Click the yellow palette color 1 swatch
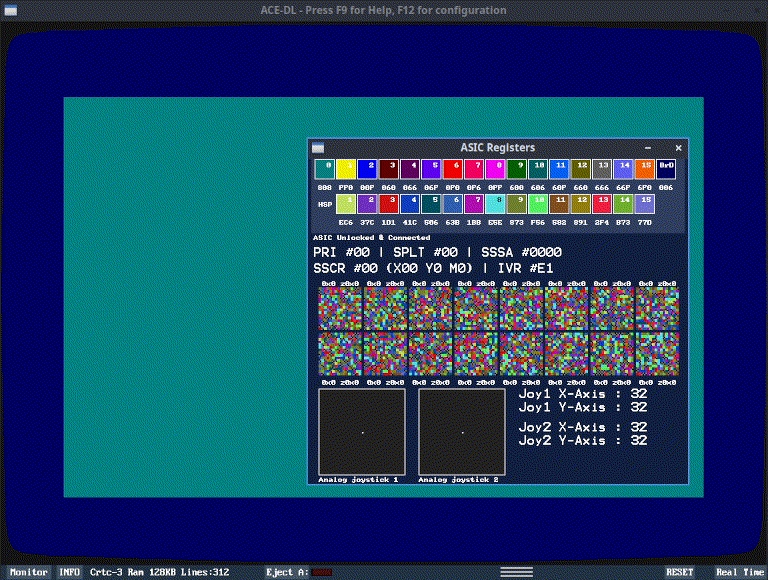768x580 pixels. coord(346,168)
